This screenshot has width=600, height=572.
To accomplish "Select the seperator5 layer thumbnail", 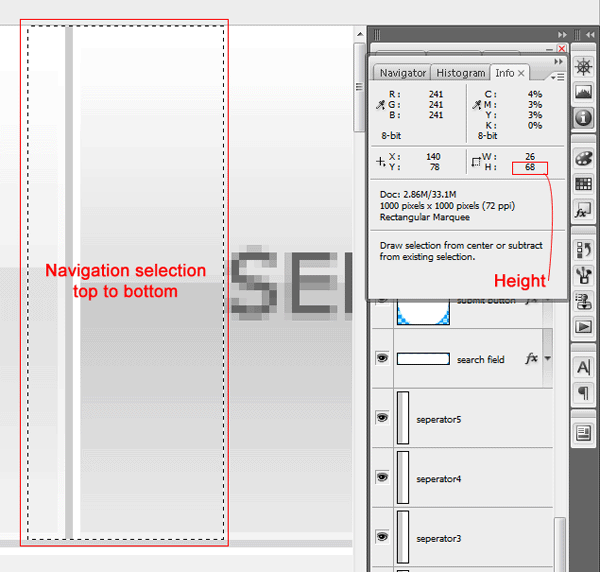I will tap(403, 418).
